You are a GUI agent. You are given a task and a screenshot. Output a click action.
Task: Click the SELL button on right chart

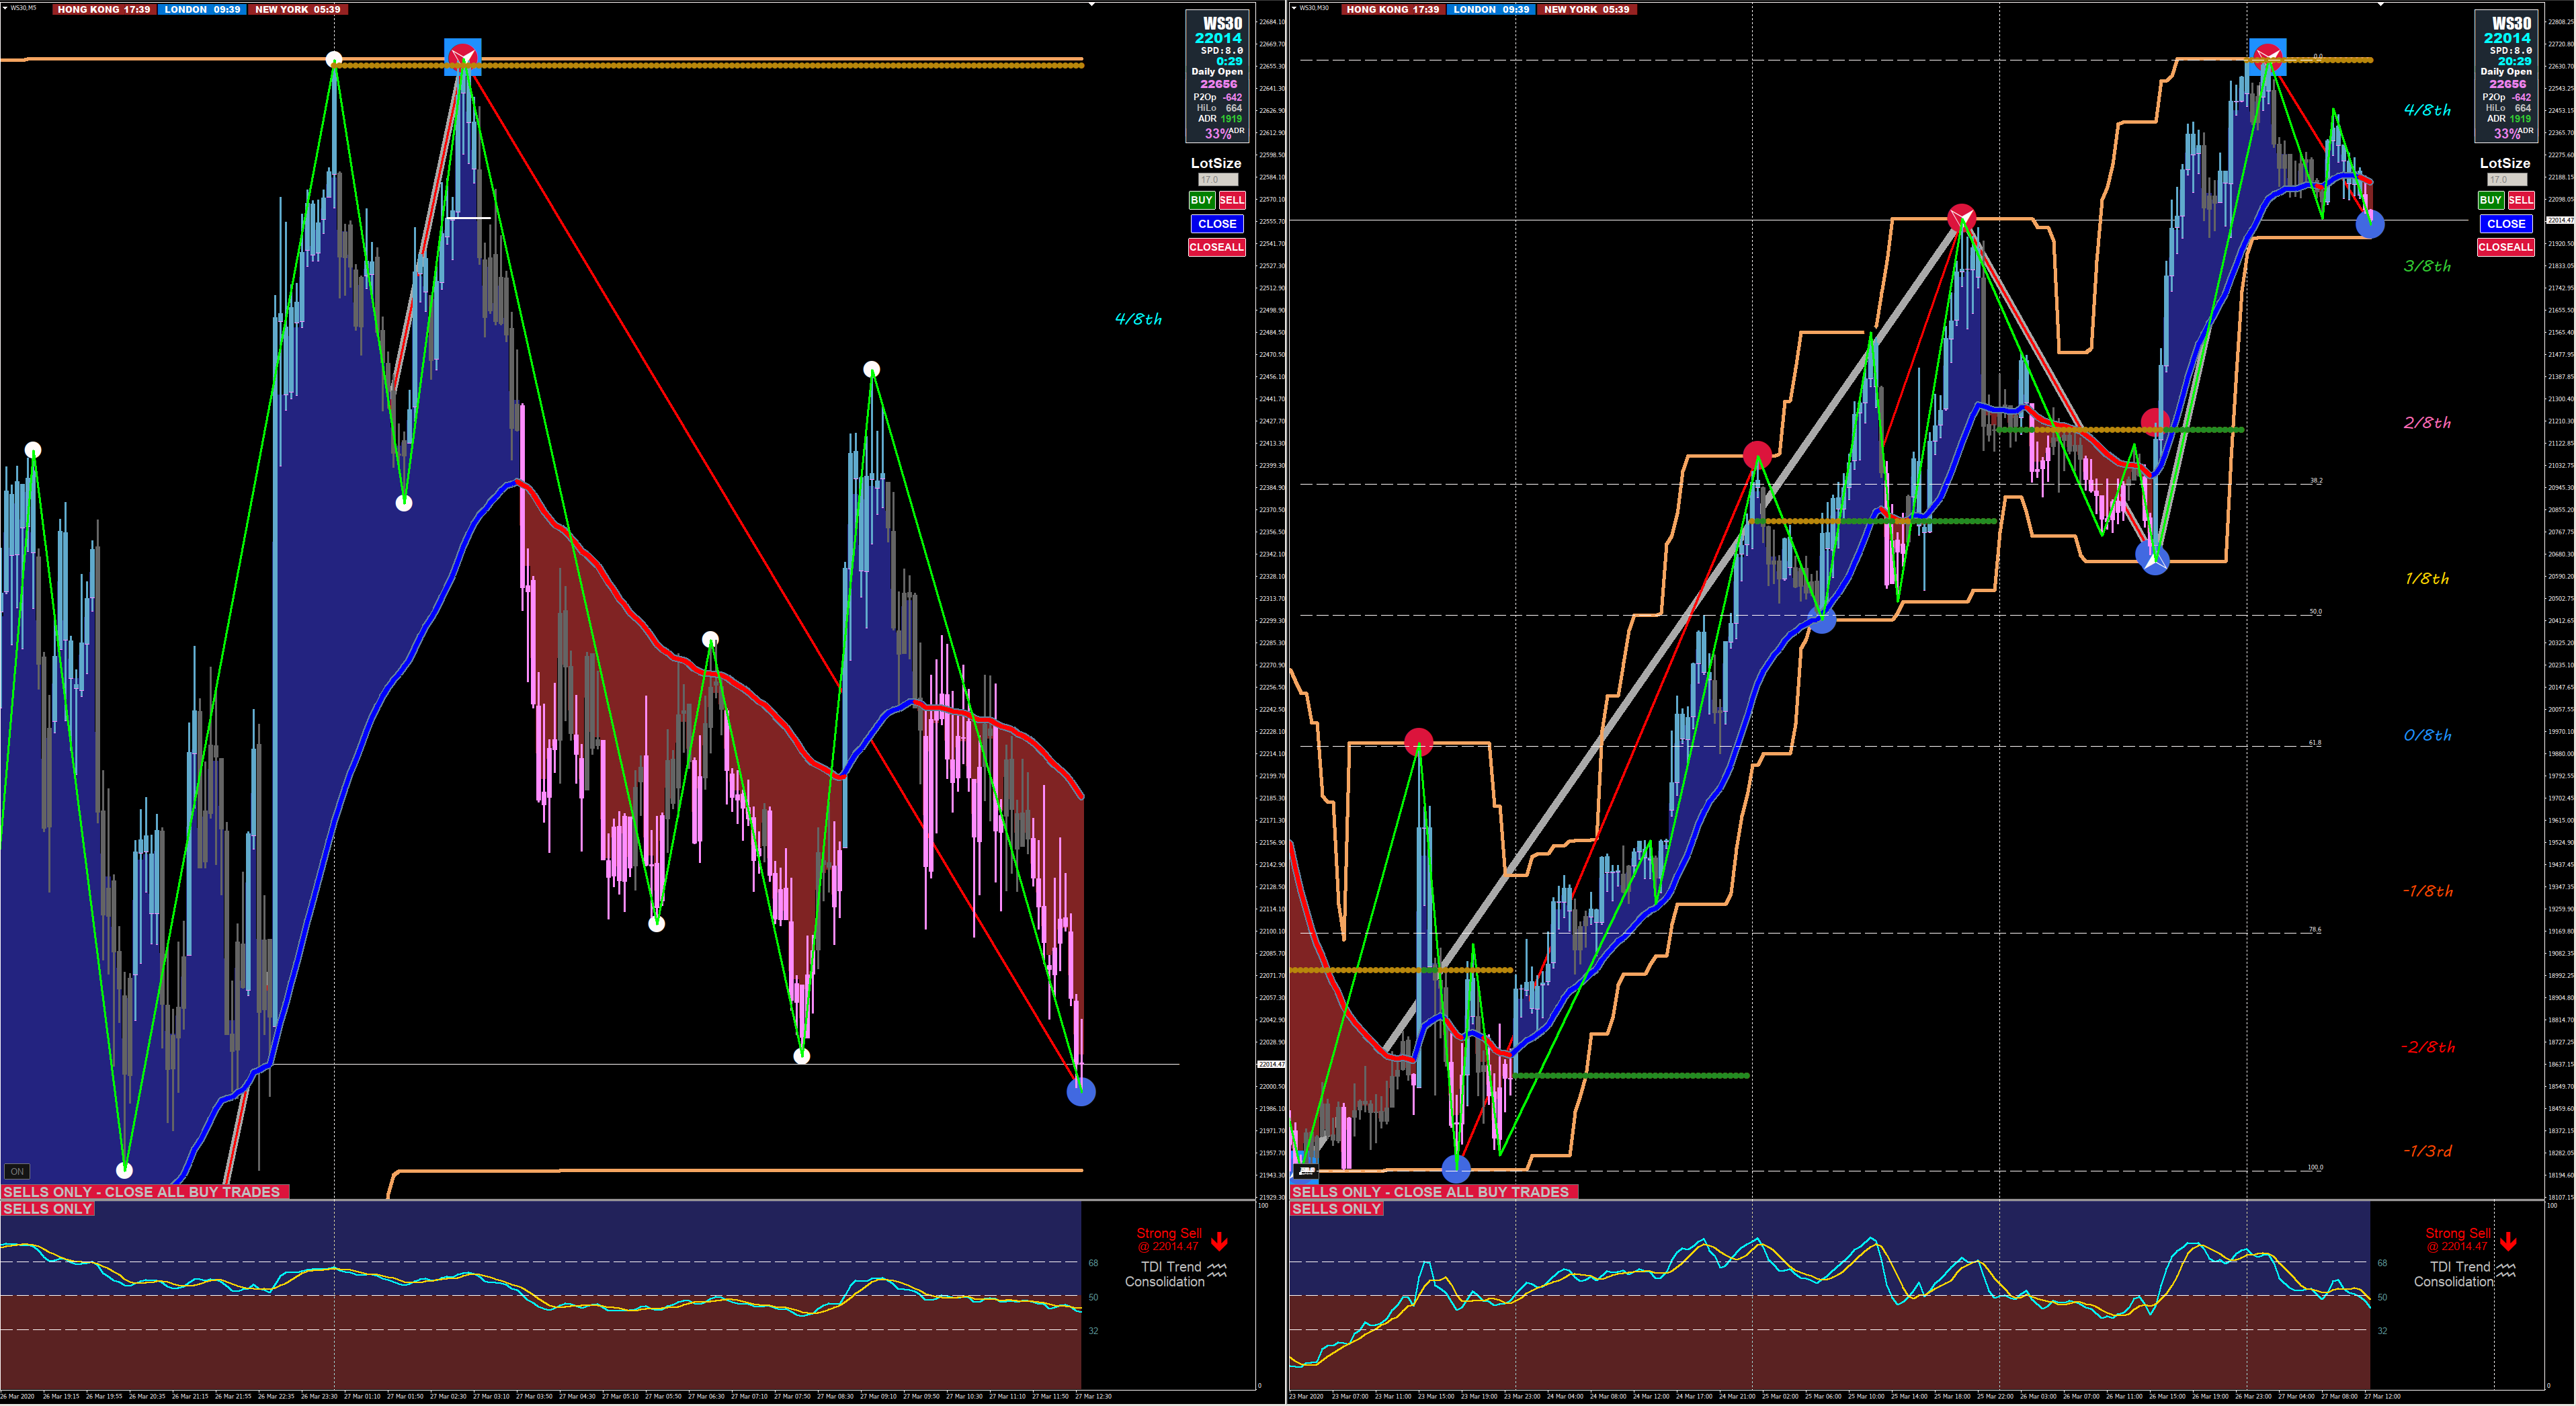[x=2520, y=200]
